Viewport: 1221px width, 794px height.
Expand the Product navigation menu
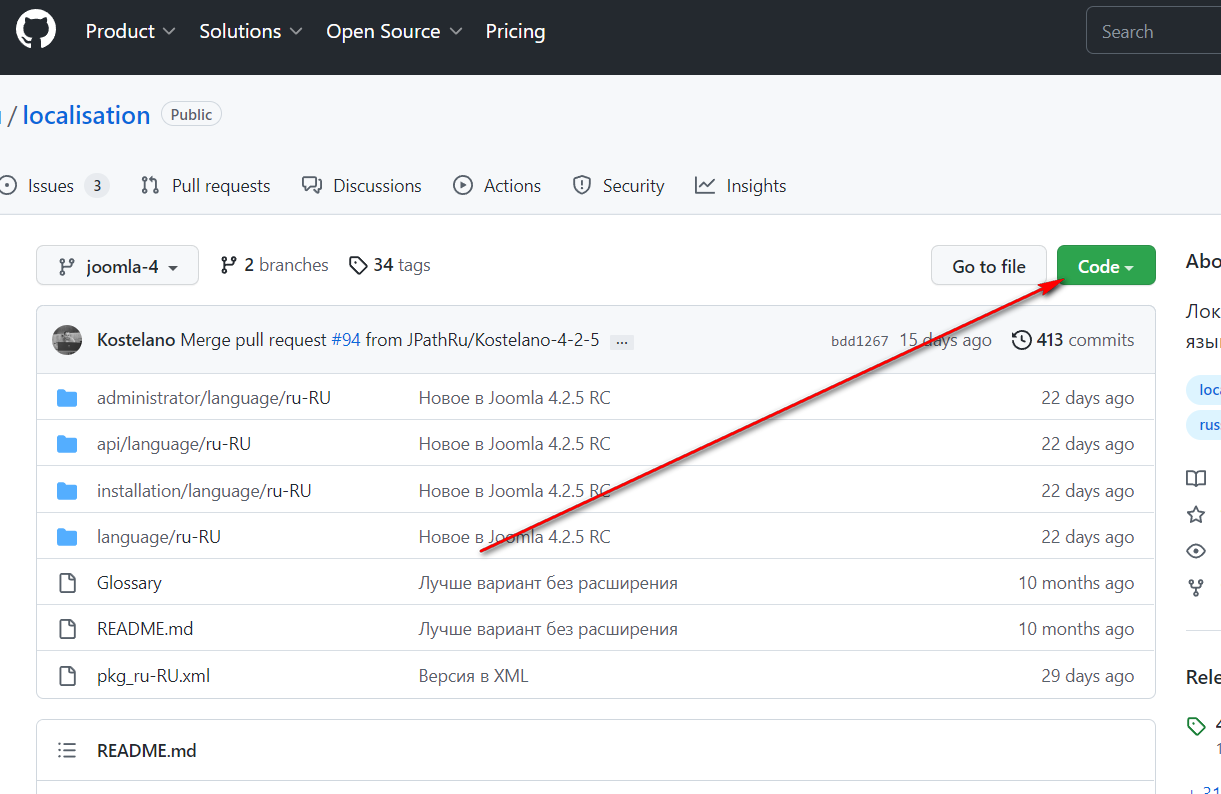coord(130,32)
